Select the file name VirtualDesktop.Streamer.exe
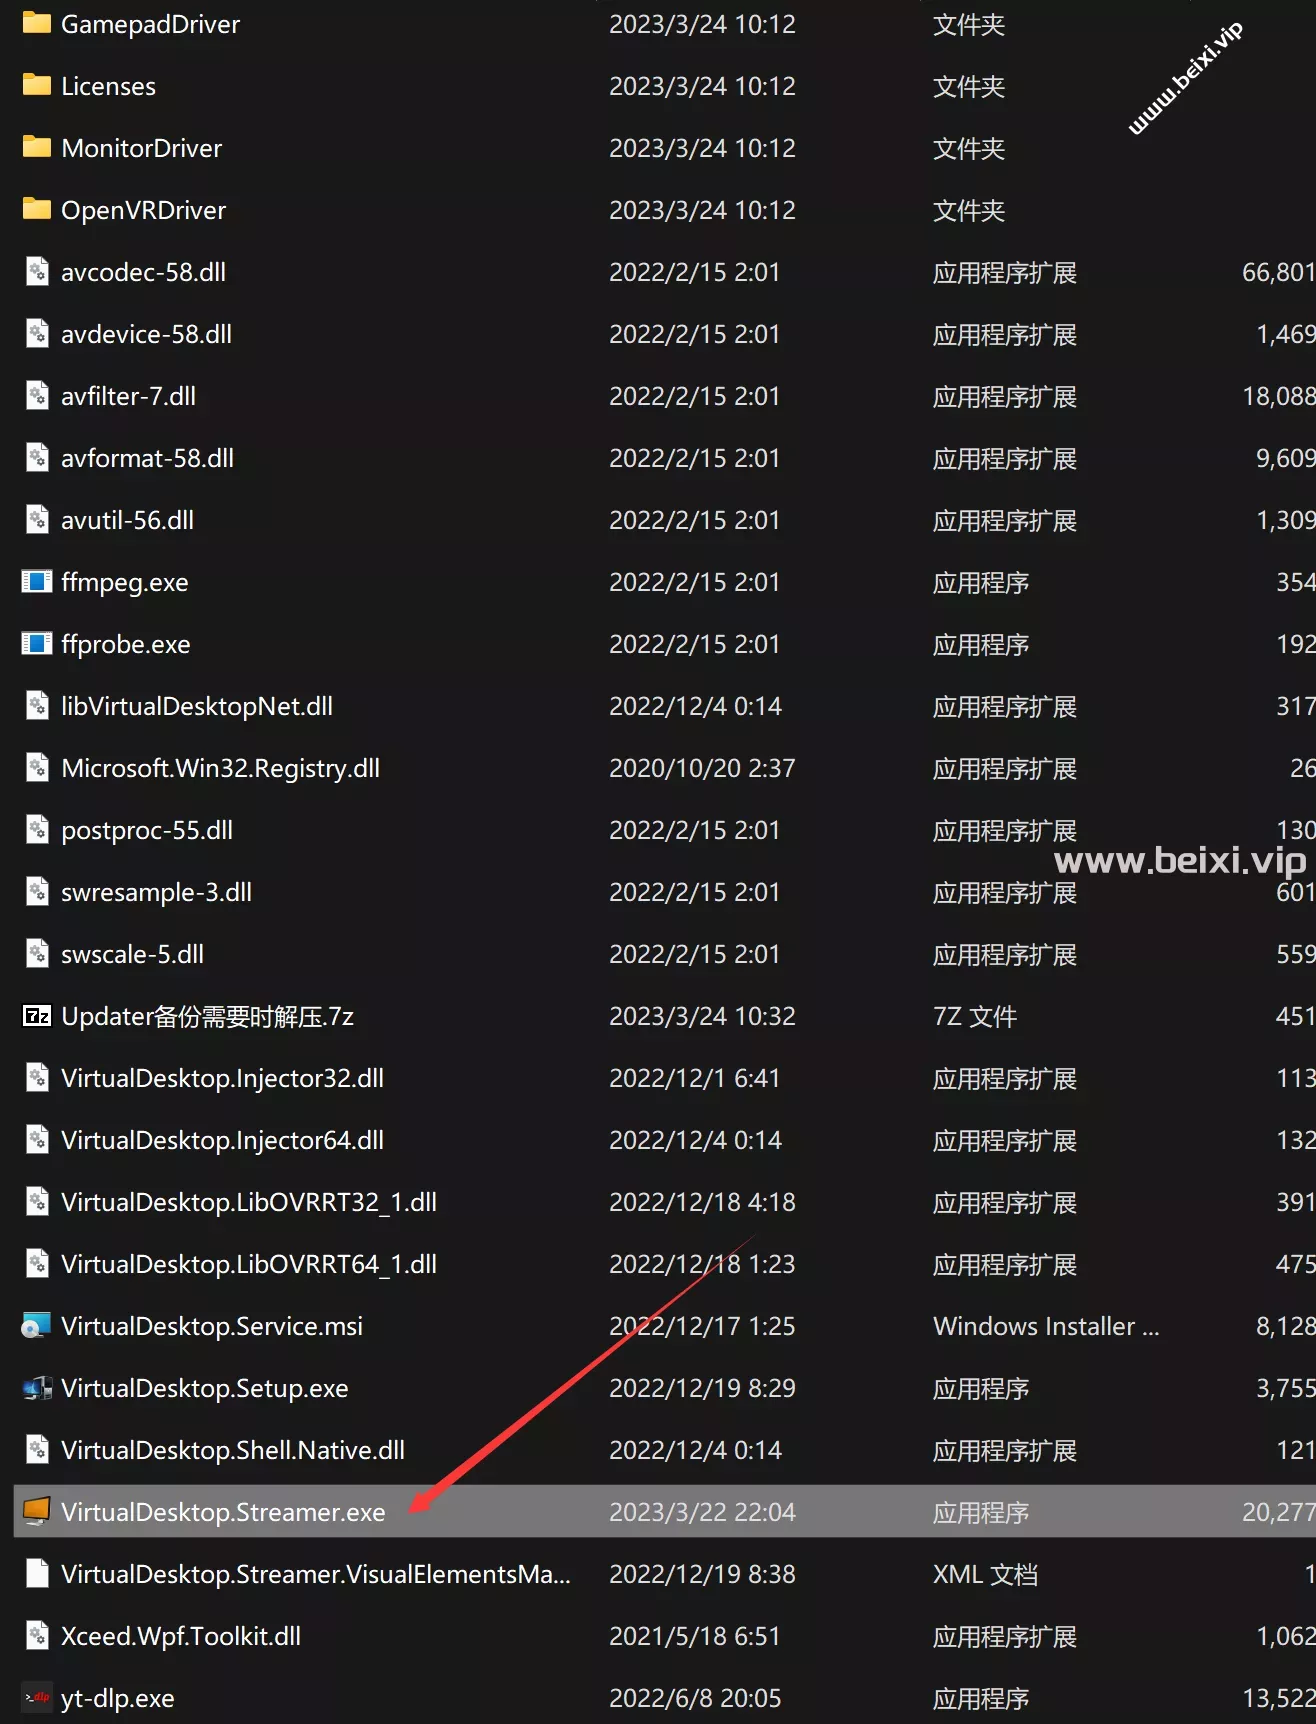Viewport: 1316px width, 1724px height. point(223,1512)
